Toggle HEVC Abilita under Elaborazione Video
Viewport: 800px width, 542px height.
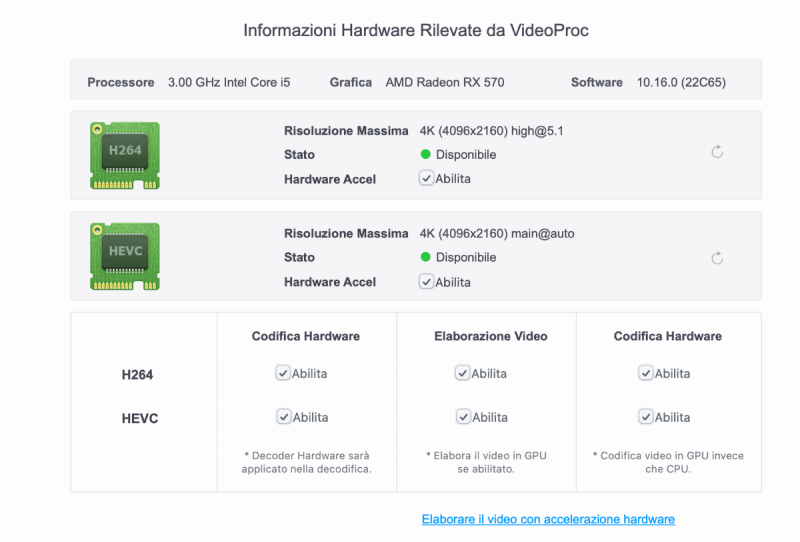[463, 417]
